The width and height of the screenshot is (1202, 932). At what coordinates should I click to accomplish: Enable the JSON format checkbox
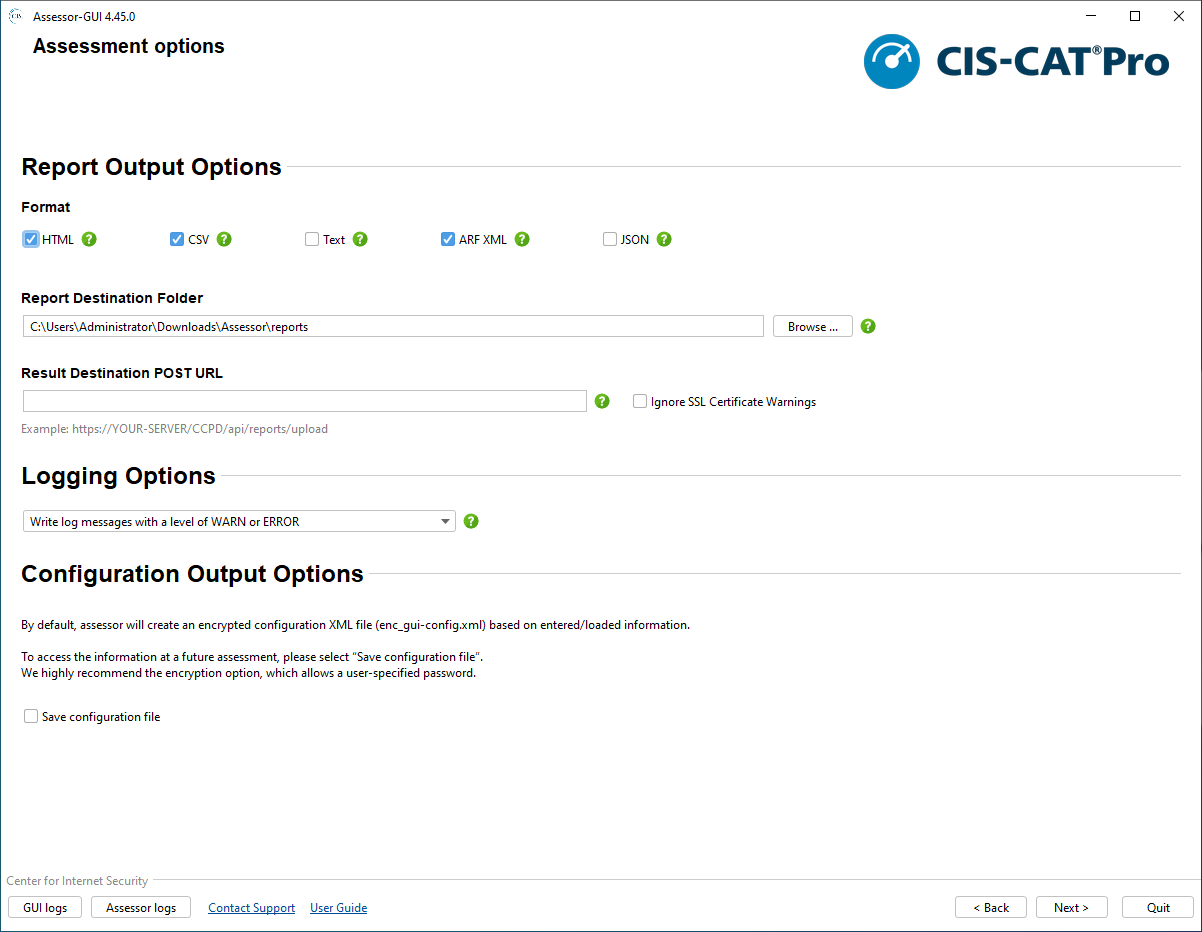(x=610, y=240)
